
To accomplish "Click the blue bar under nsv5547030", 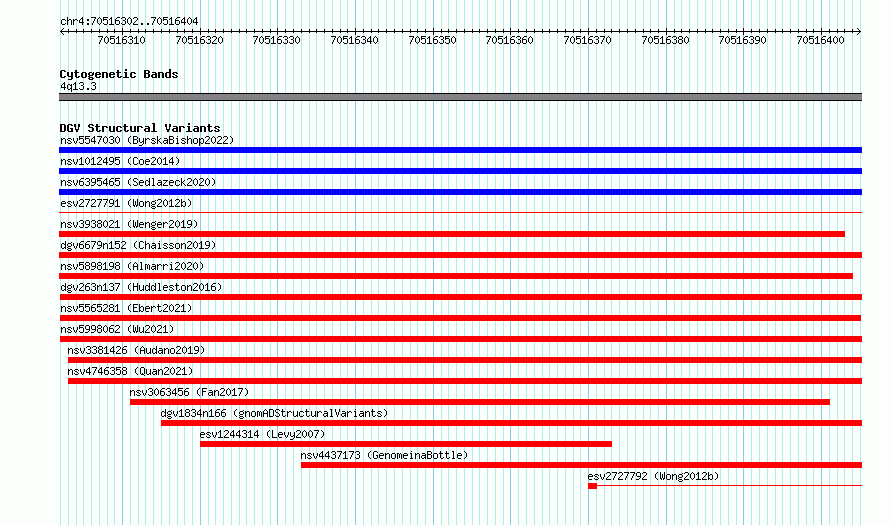I will pos(460,150).
